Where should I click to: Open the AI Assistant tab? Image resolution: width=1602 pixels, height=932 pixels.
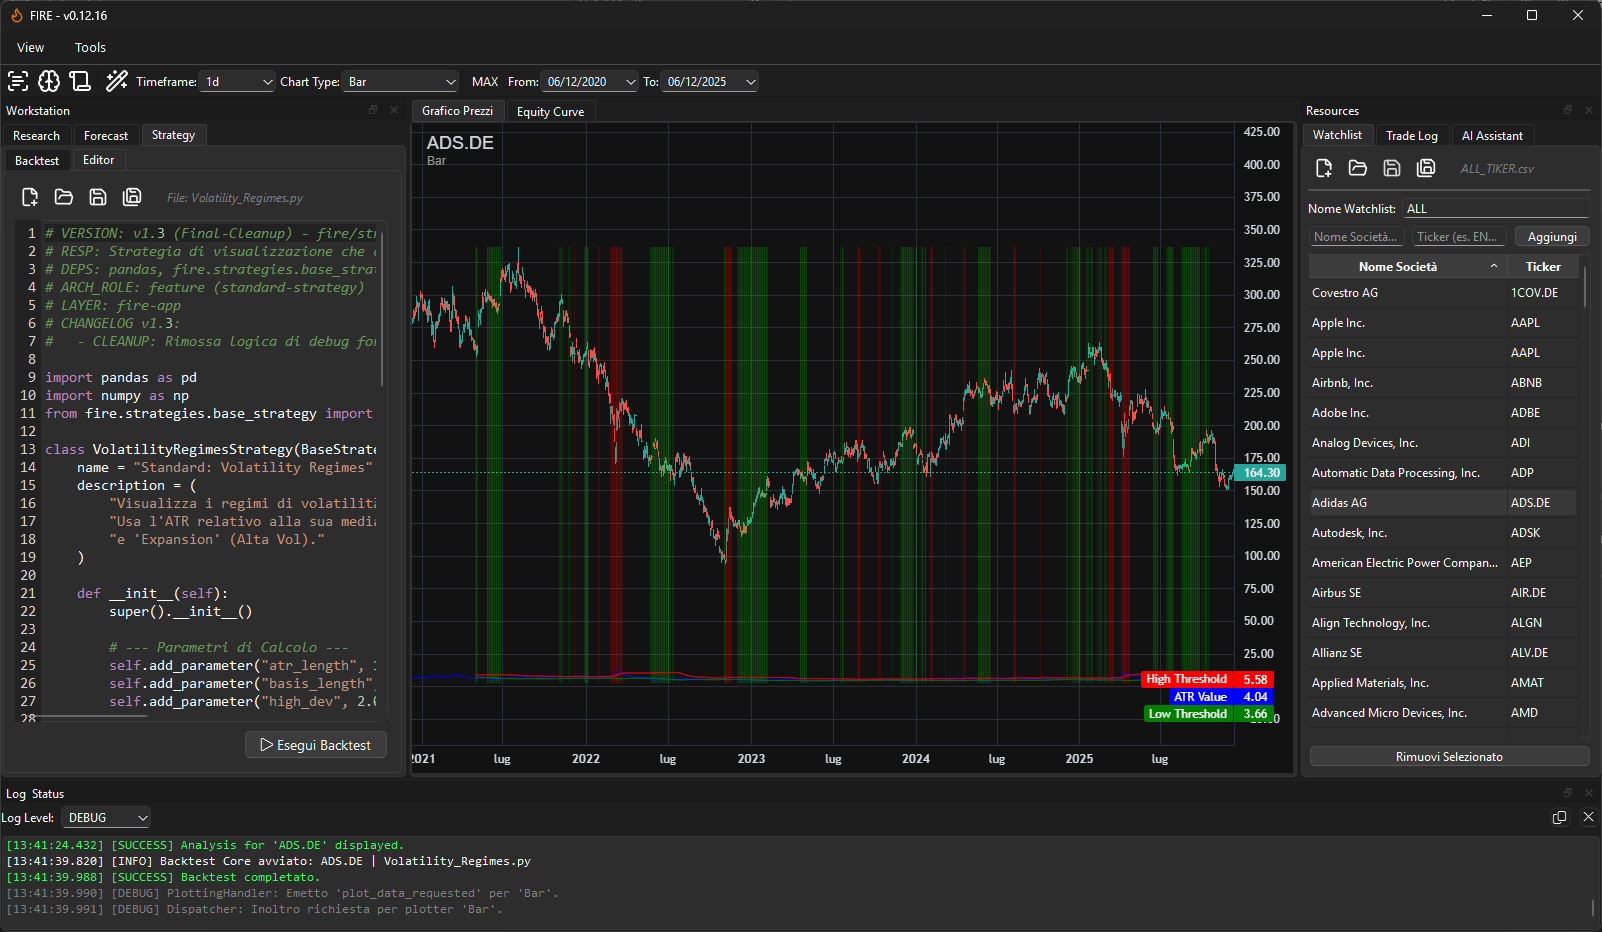(1492, 136)
